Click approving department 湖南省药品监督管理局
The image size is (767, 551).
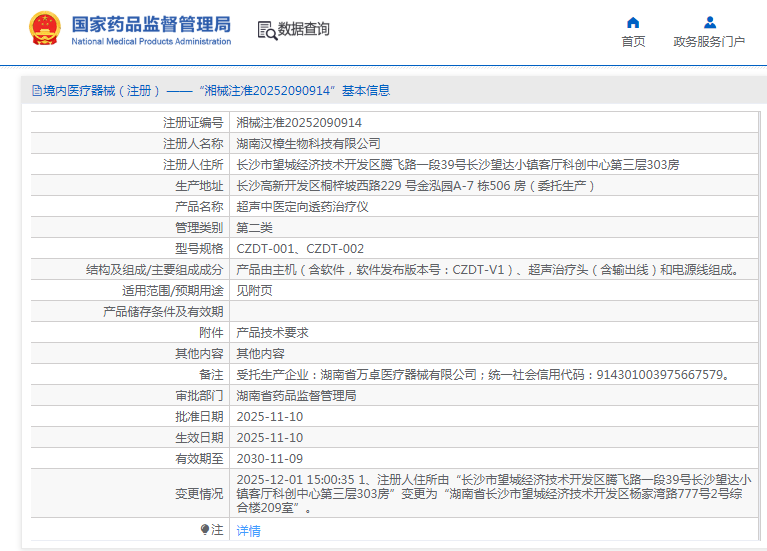coord(296,396)
